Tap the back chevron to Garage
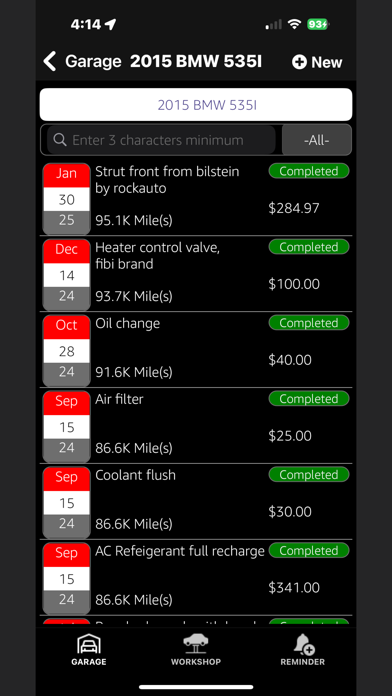 (x=50, y=61)
